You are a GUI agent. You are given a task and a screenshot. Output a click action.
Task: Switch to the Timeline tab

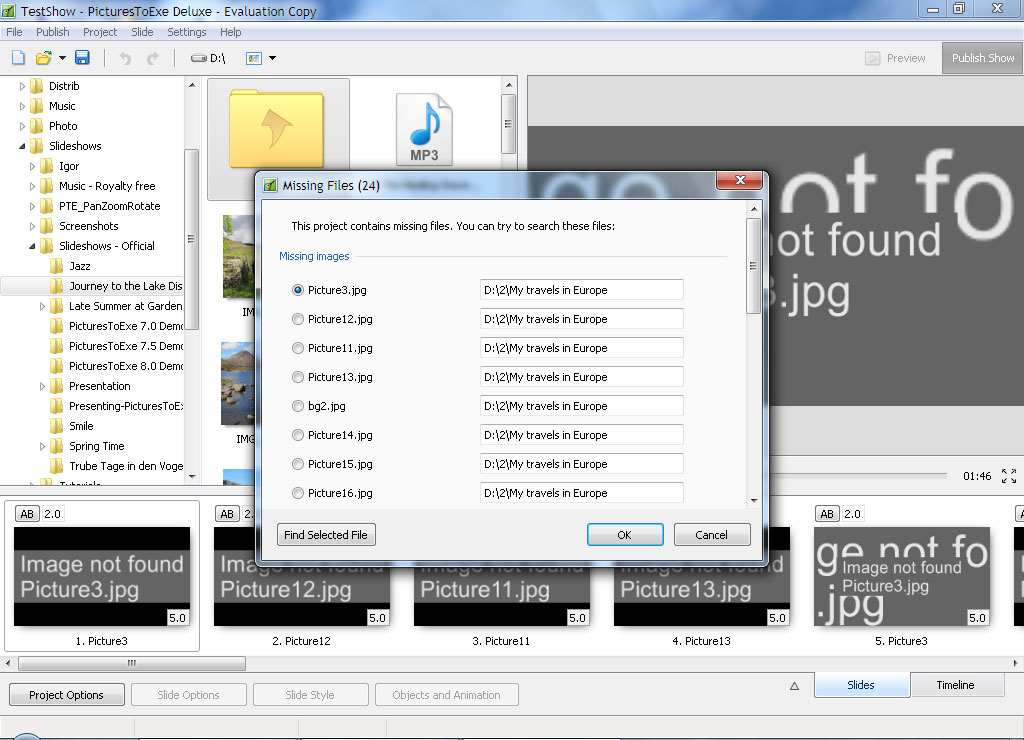coord(955,685)
